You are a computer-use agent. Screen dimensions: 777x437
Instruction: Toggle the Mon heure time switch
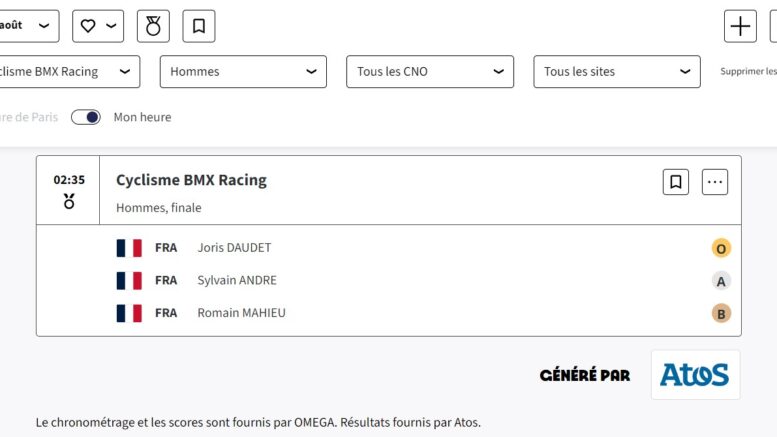pos(86,117)
